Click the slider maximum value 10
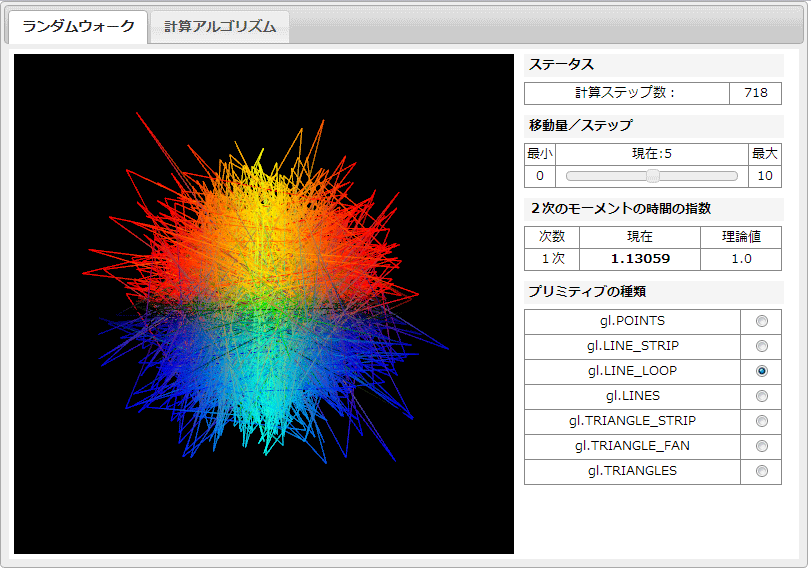Screen dimensions: 811x569 pos(764,176)
